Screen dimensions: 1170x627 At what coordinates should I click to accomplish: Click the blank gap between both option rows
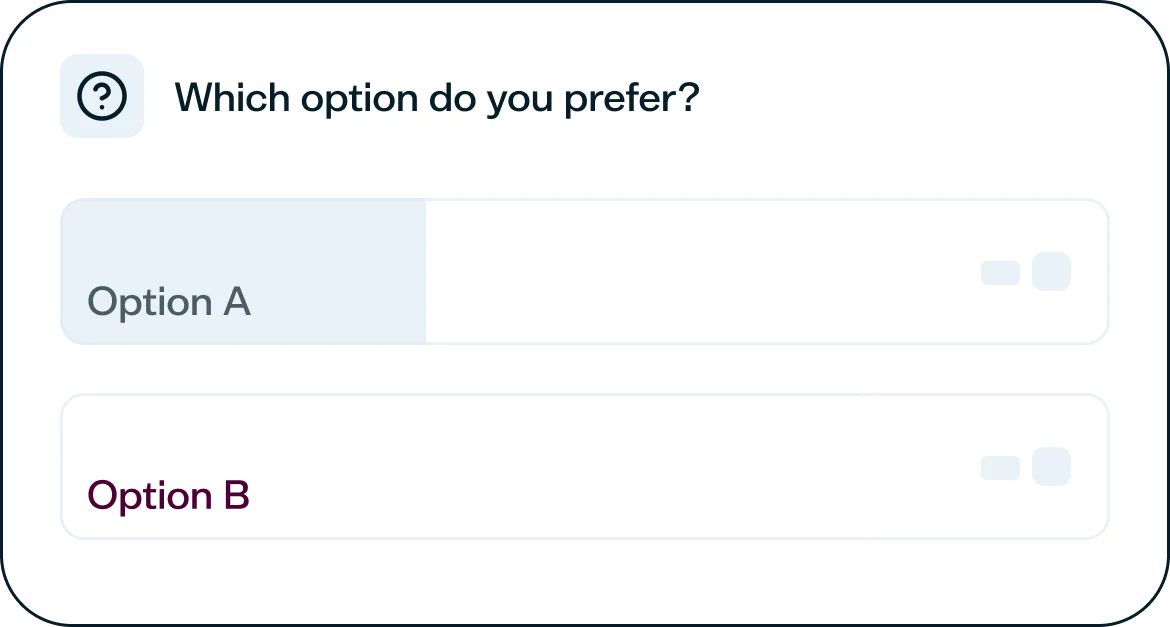click(585, 369)
